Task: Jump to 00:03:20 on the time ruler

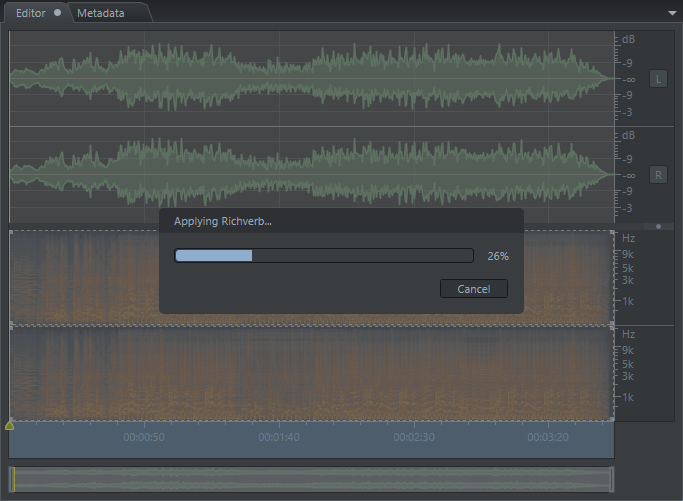Action: click(549, 437)
